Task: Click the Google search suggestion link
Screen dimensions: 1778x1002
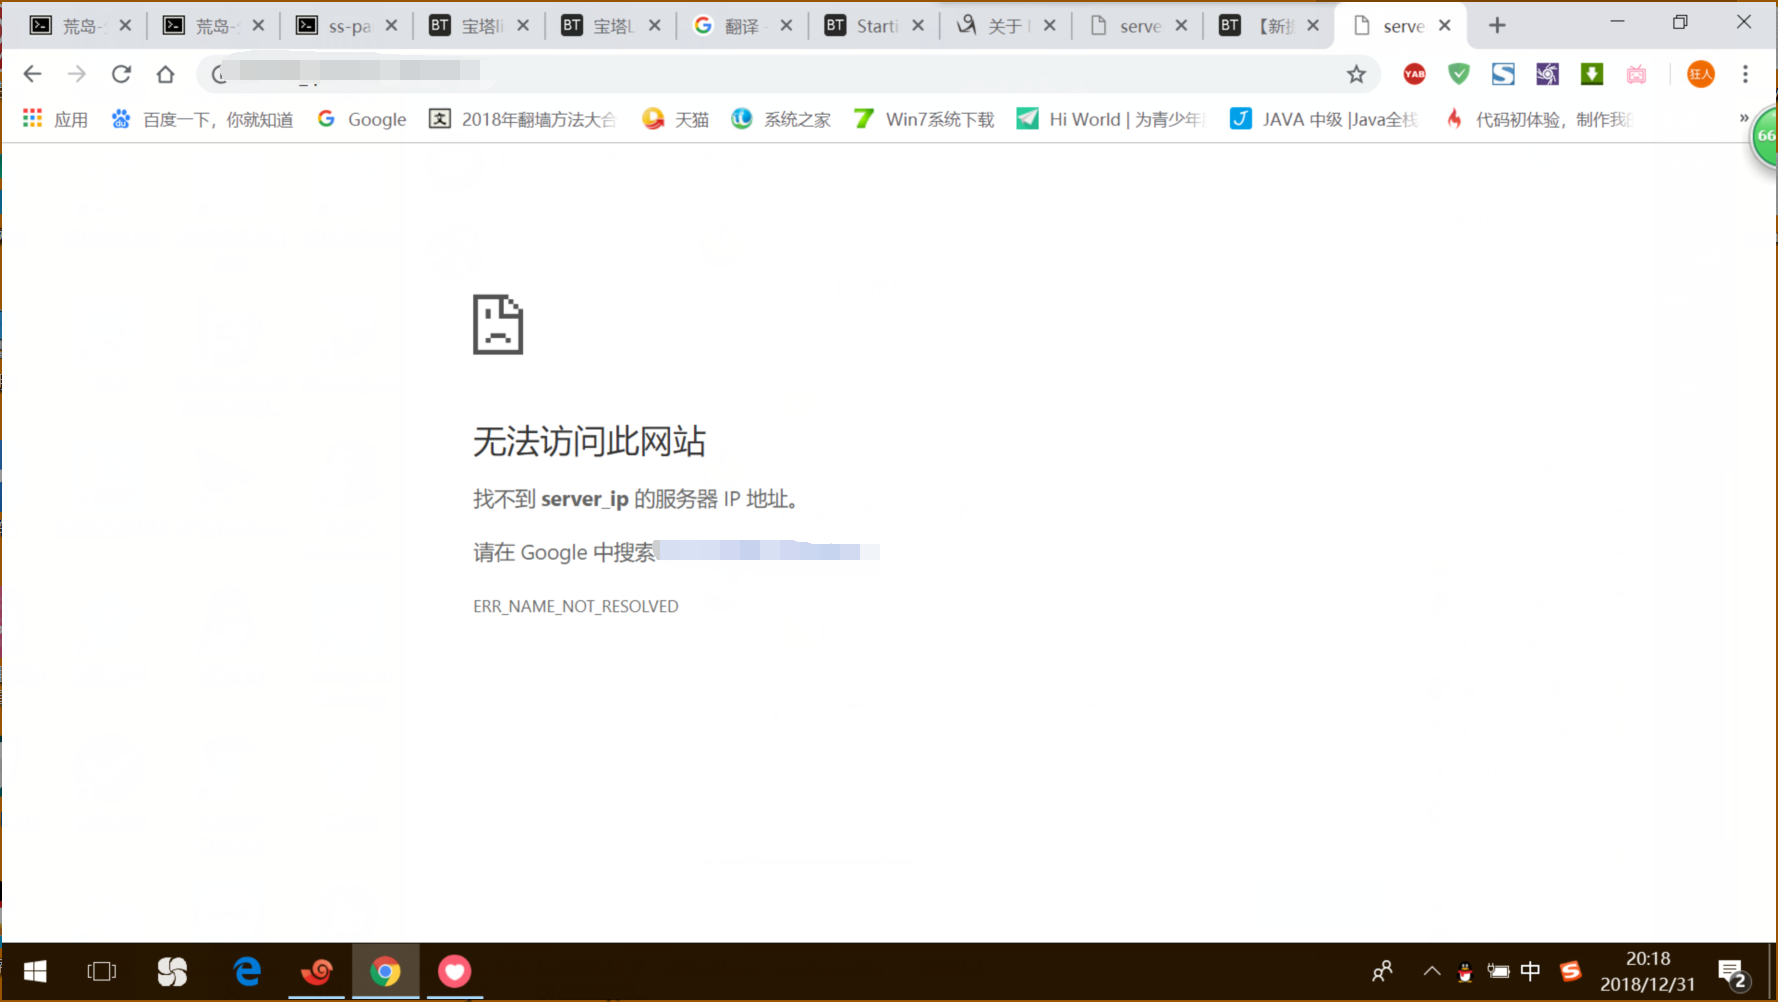Action: pos(768,552)
